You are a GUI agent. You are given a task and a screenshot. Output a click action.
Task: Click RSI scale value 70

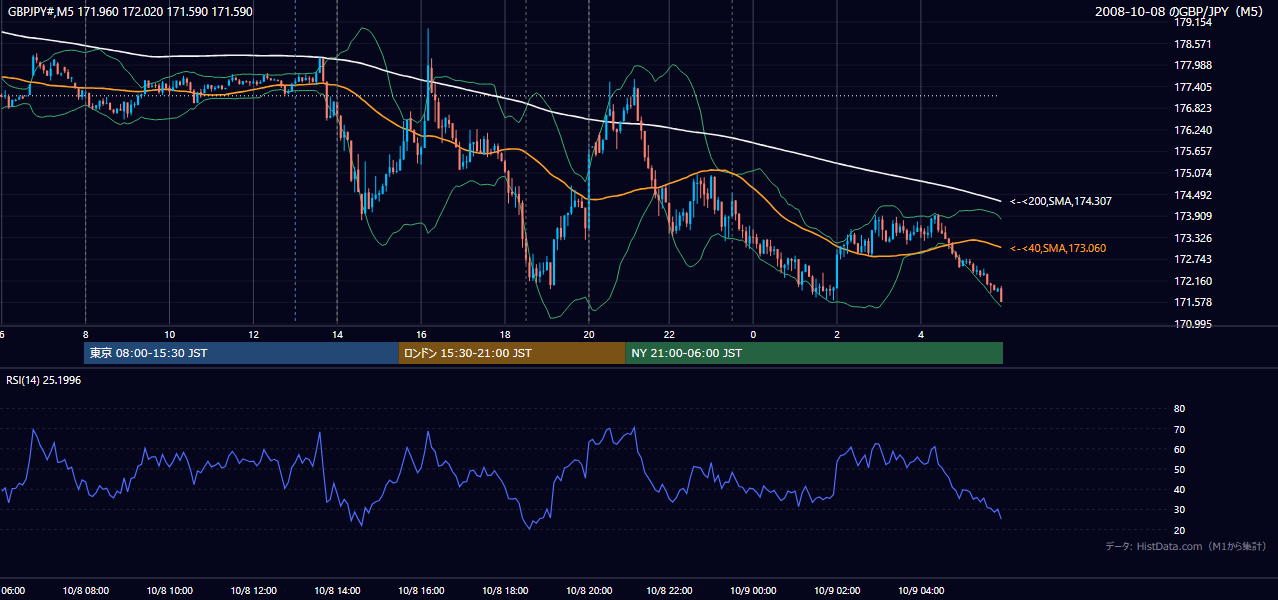(1179, 429)
